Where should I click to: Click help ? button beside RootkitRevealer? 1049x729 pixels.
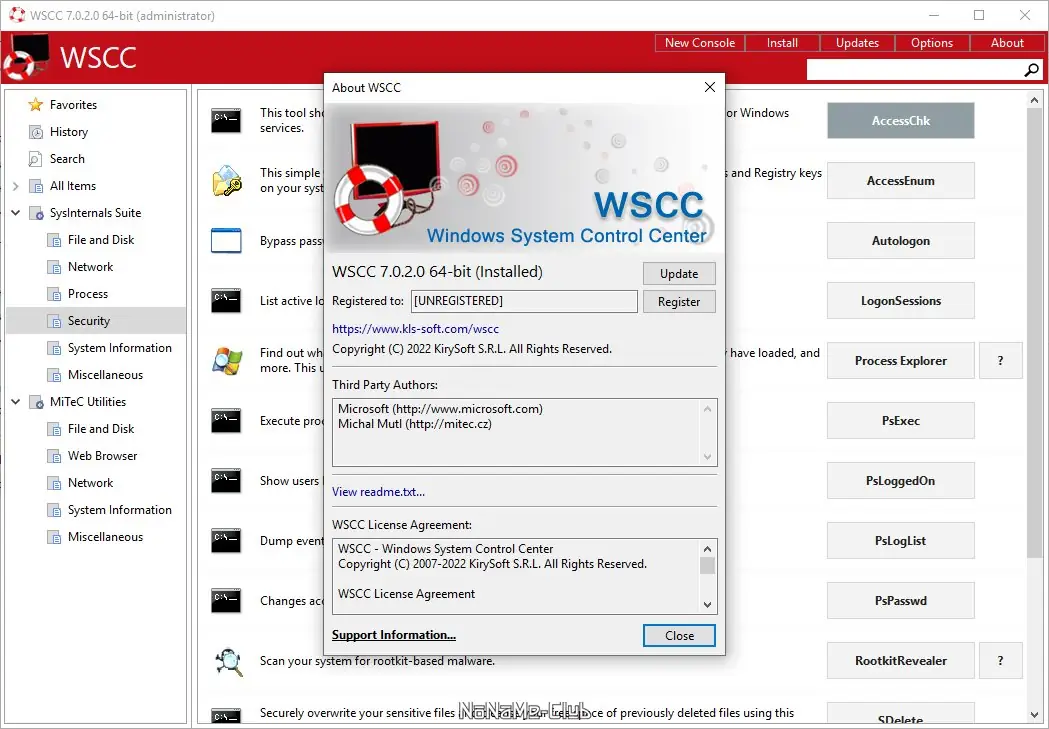click(1000, 661)
